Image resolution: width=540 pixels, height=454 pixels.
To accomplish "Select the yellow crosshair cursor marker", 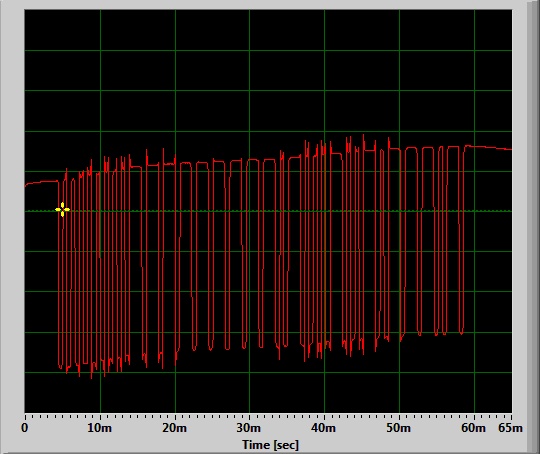I will click(x=62, y=209).
